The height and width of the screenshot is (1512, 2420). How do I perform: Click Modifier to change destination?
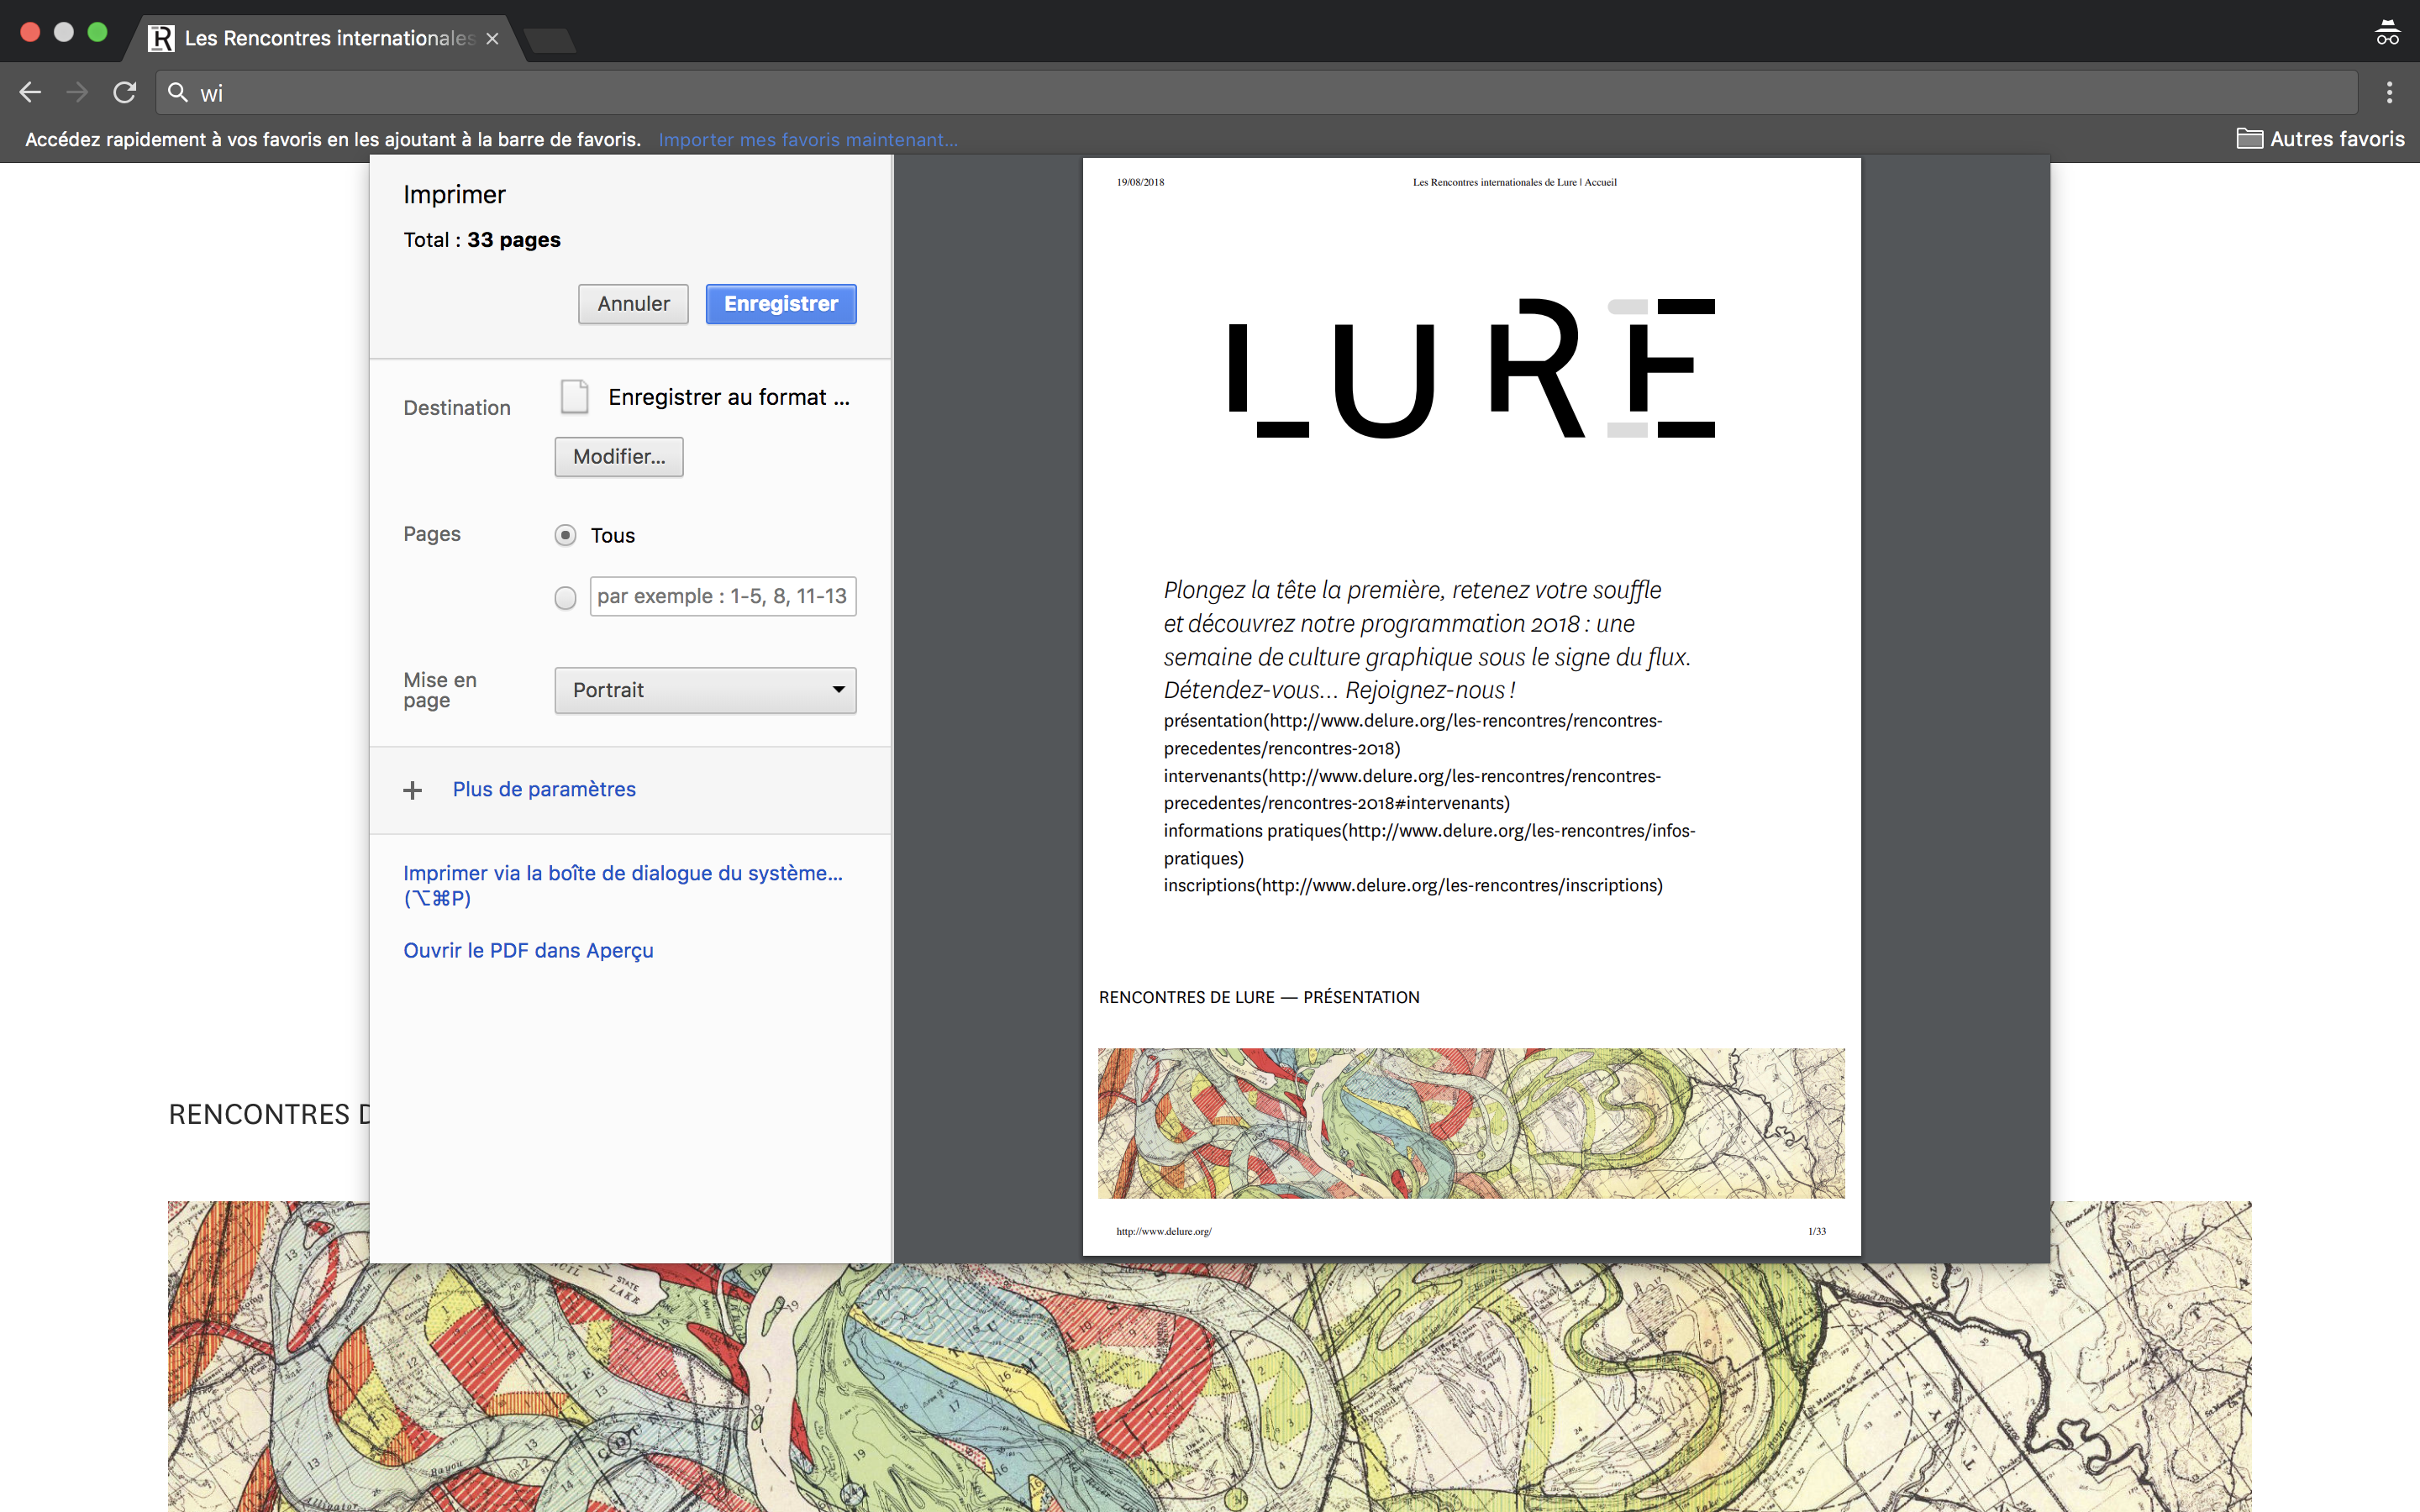click(x=619, y=457)
